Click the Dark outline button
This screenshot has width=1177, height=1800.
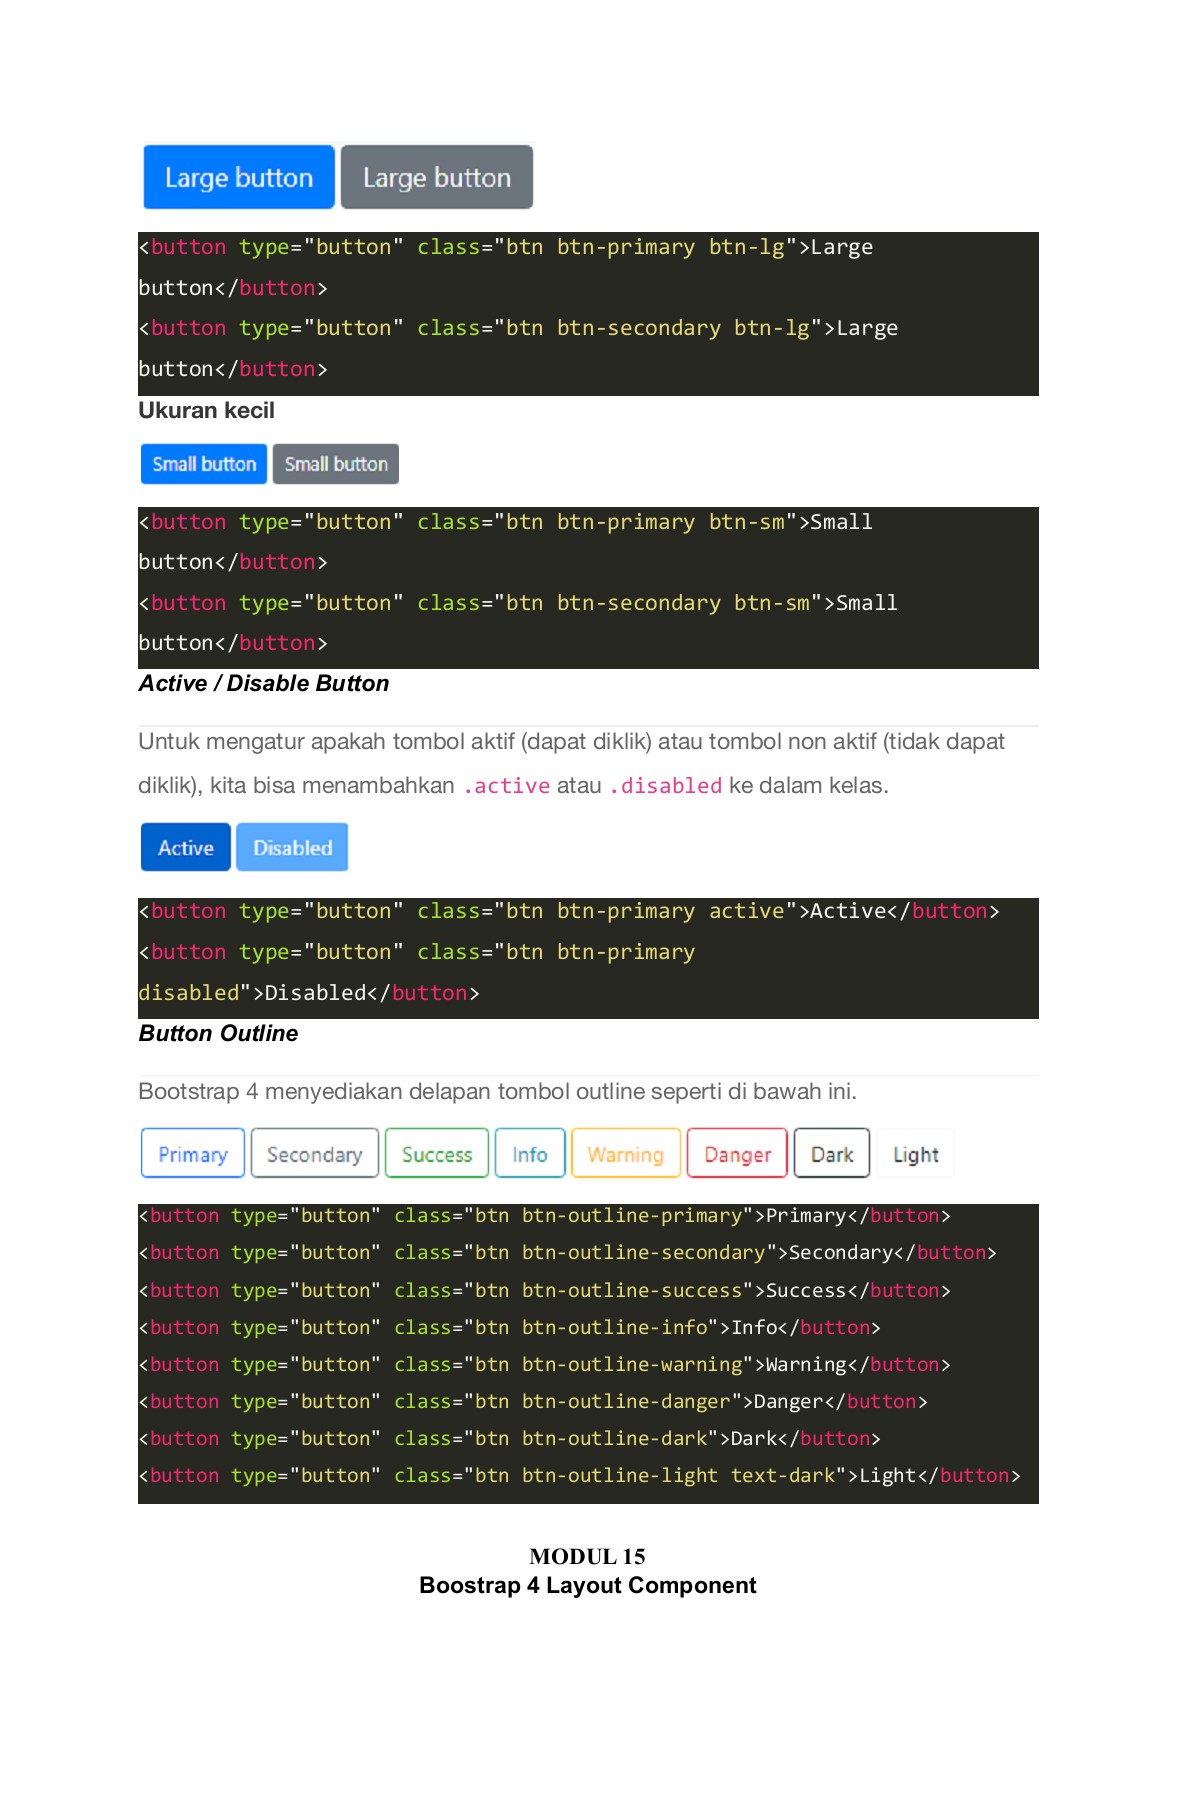click(831, 1154)
